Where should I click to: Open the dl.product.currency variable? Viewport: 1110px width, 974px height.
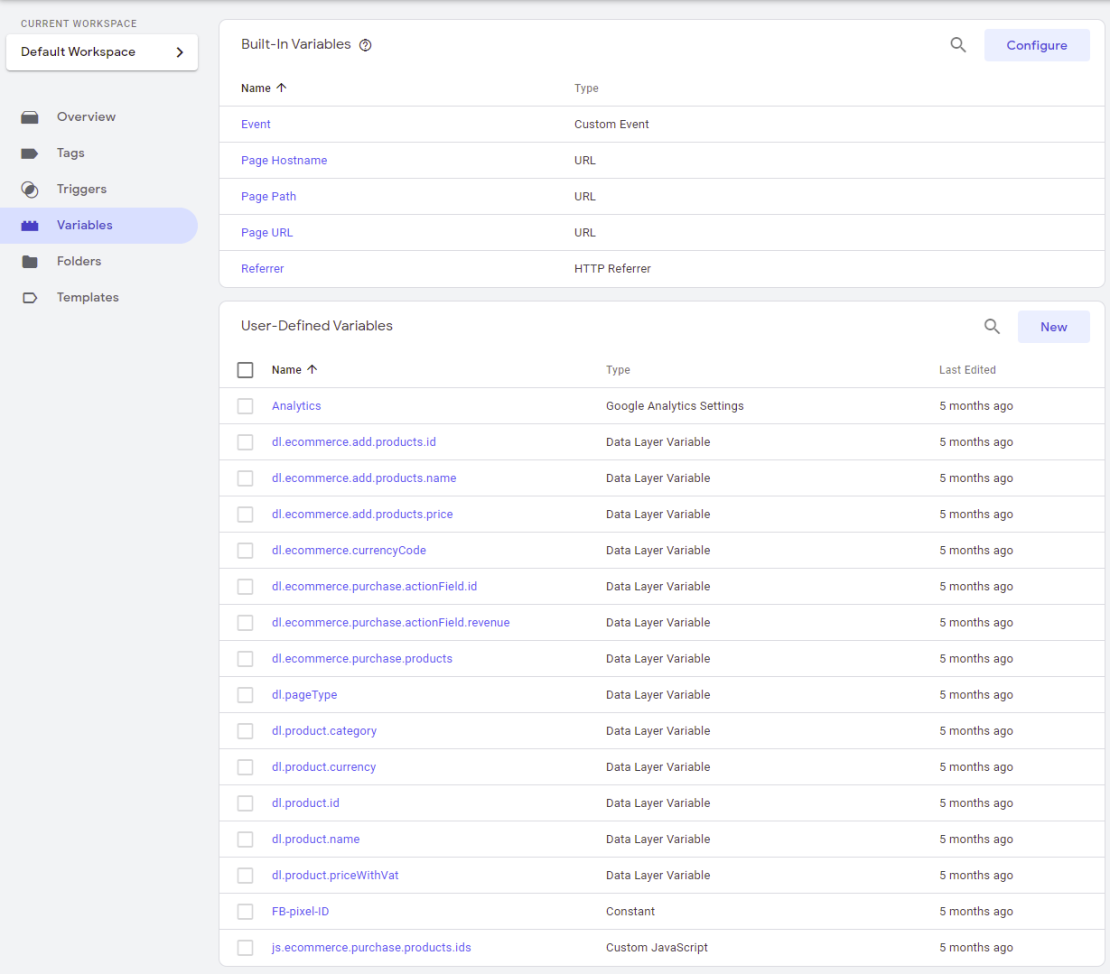pos(324,767)
